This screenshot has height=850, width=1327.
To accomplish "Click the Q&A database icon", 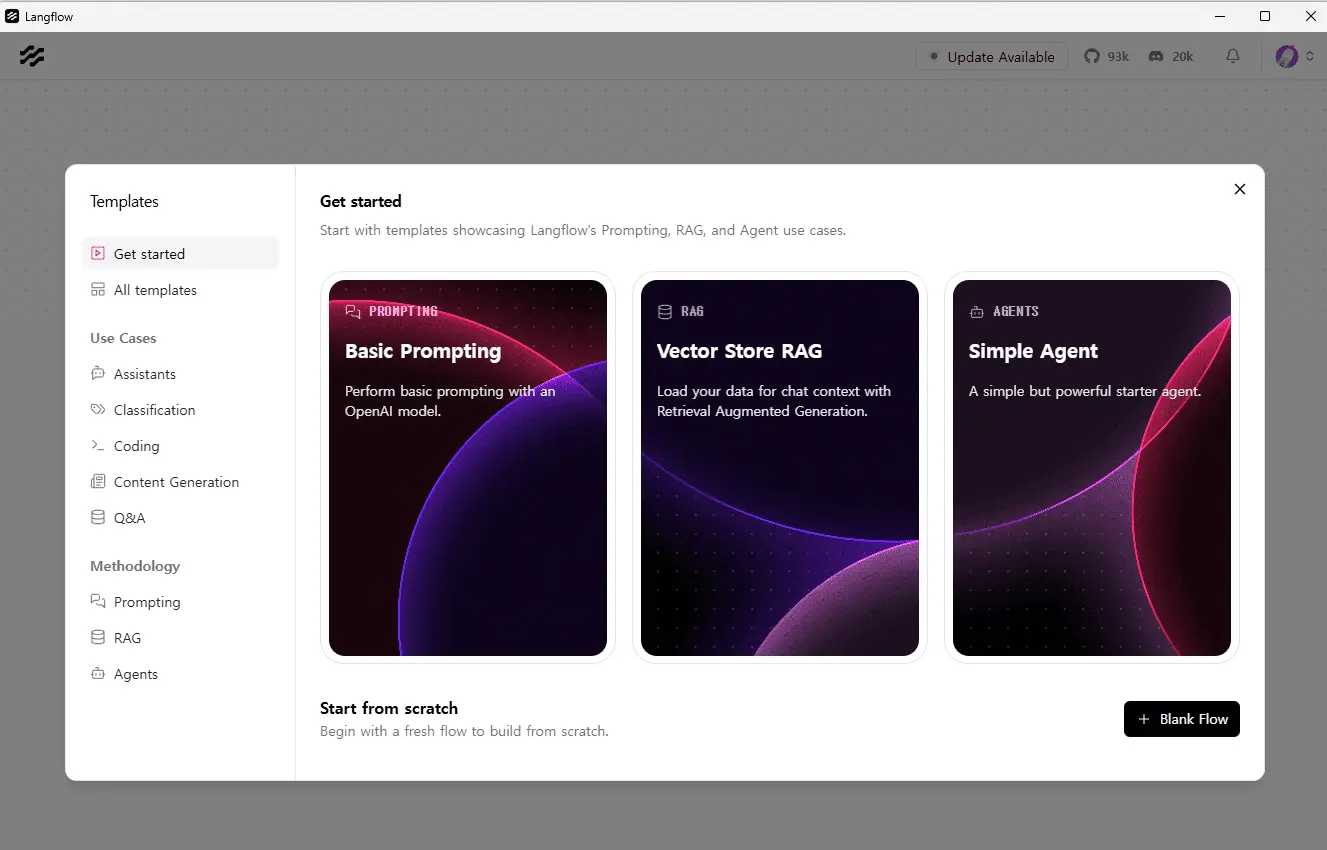I will 98,518.
